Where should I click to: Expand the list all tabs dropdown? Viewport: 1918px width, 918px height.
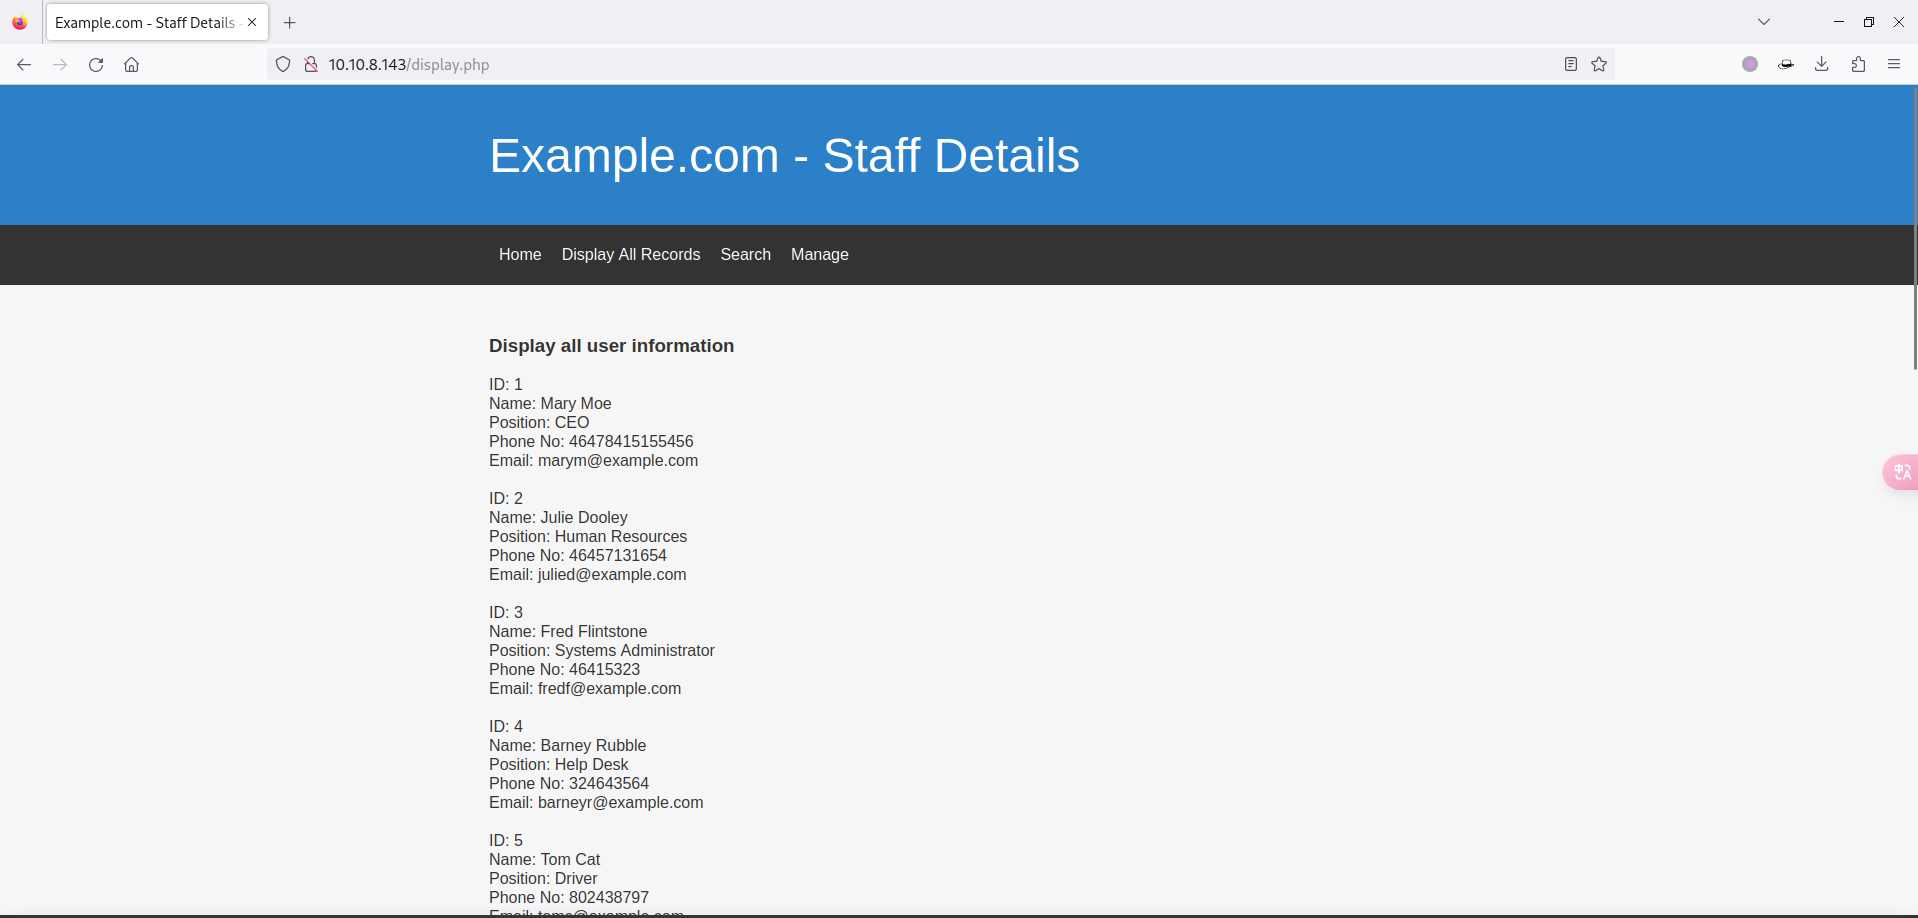pos(1764,22)
